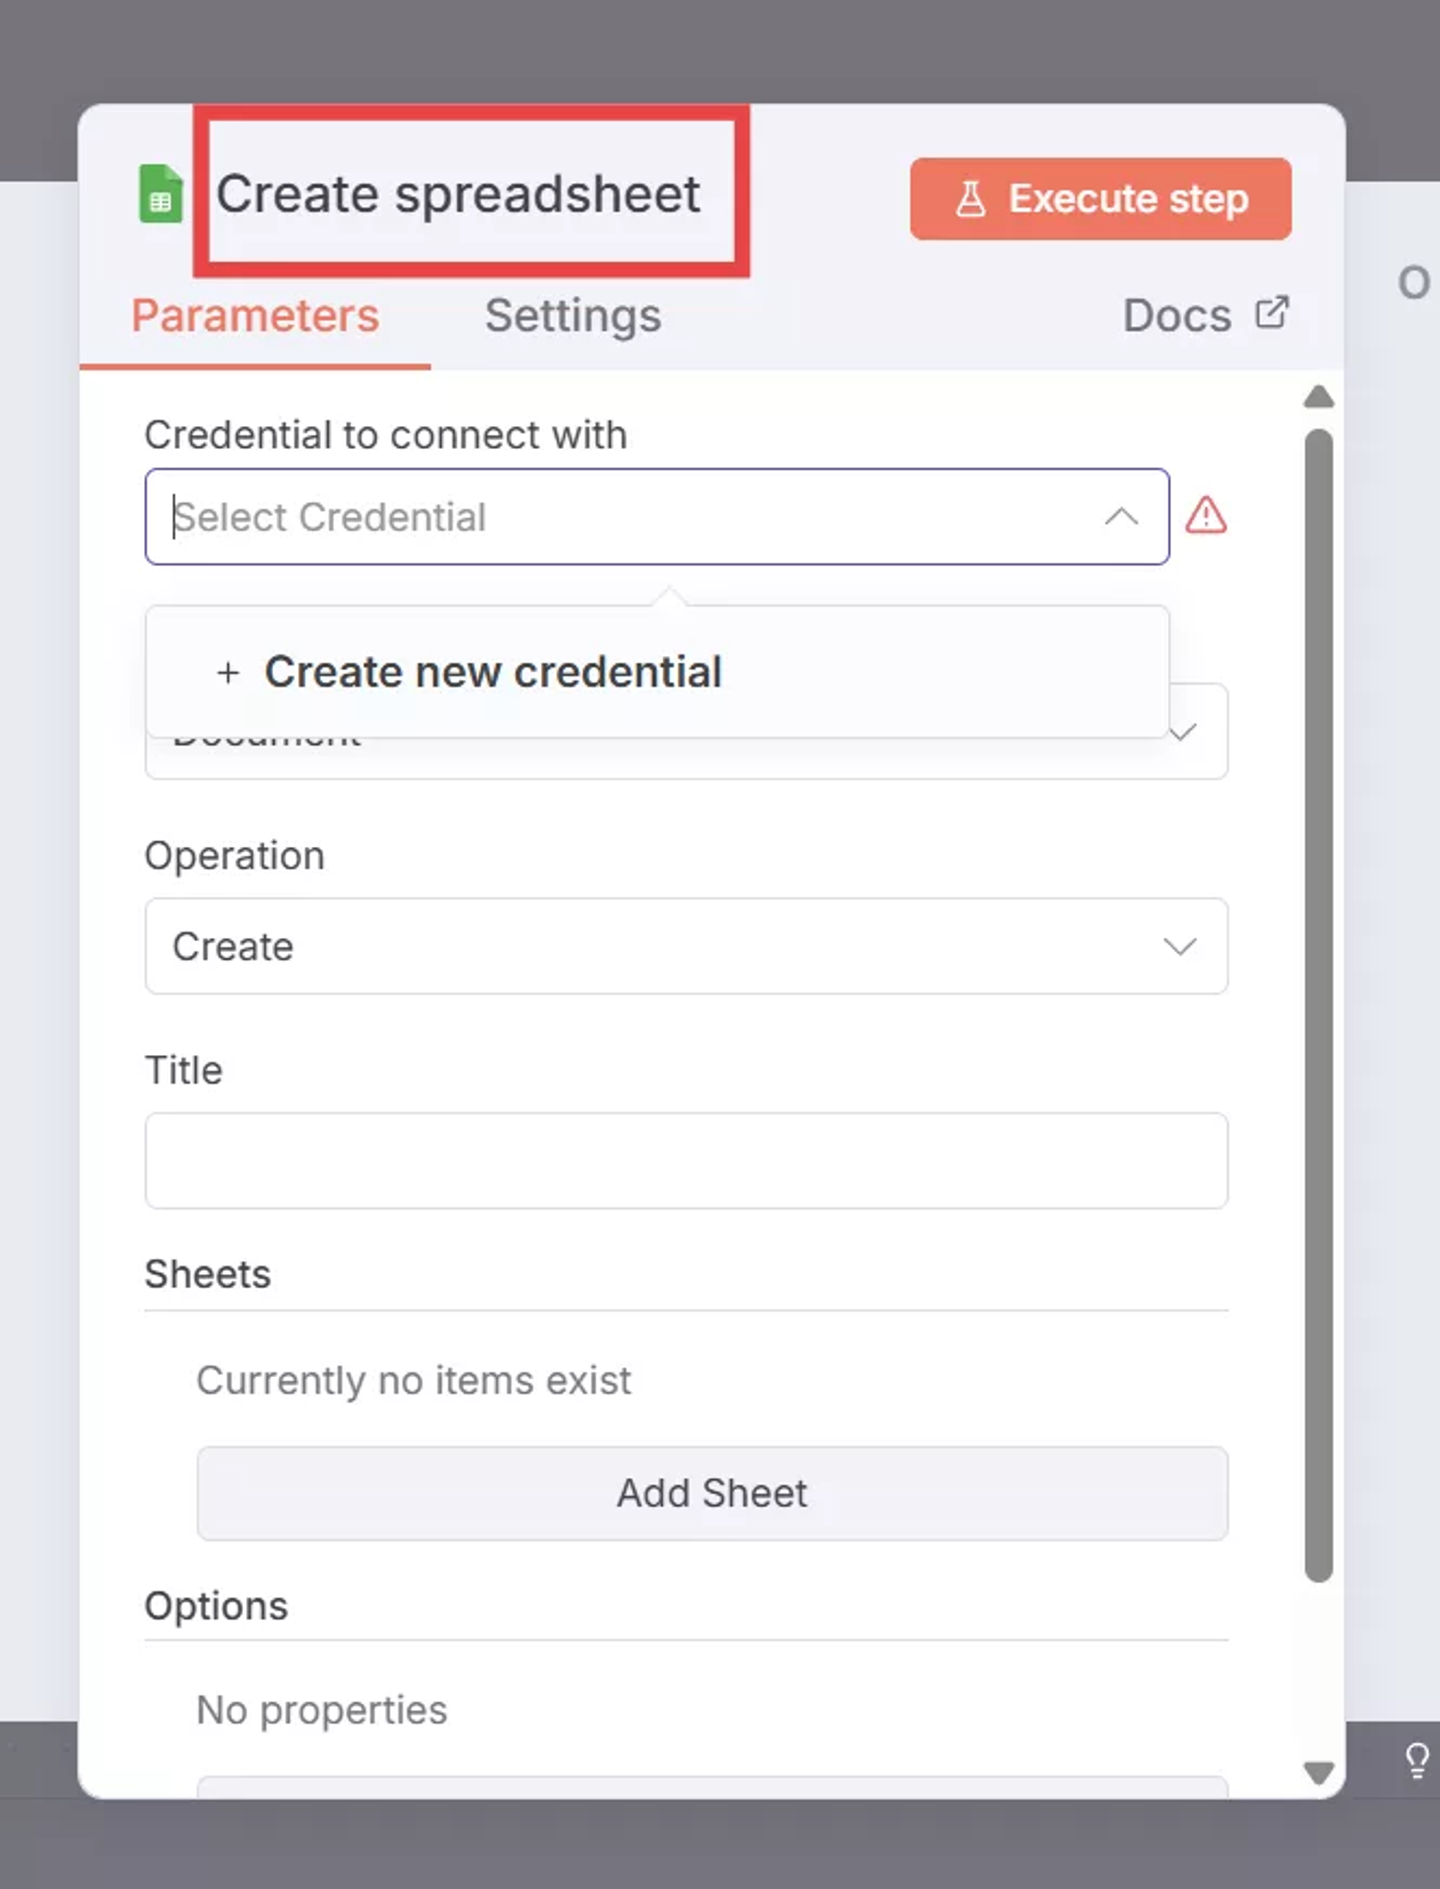Click the external link icon beside Docs
1440x1889 pixels.
coord(1272,314)
